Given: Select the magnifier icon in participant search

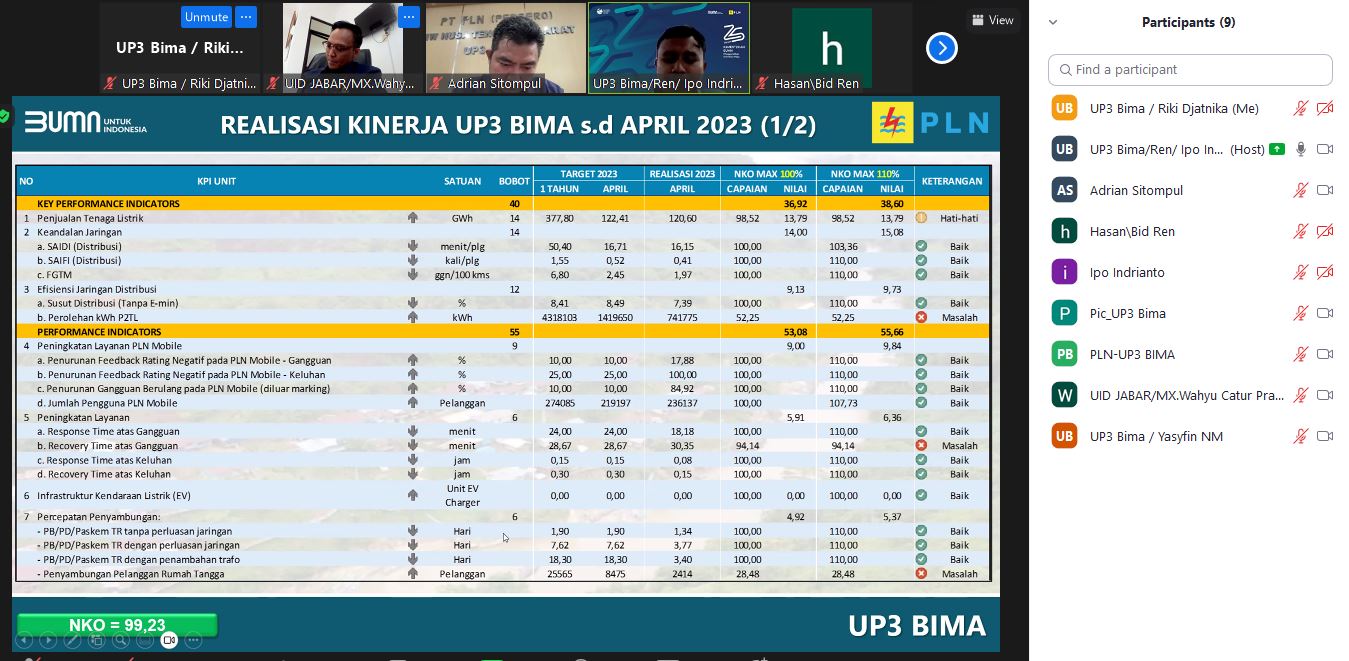Looking at the screenshot, I should (1065, 70).
